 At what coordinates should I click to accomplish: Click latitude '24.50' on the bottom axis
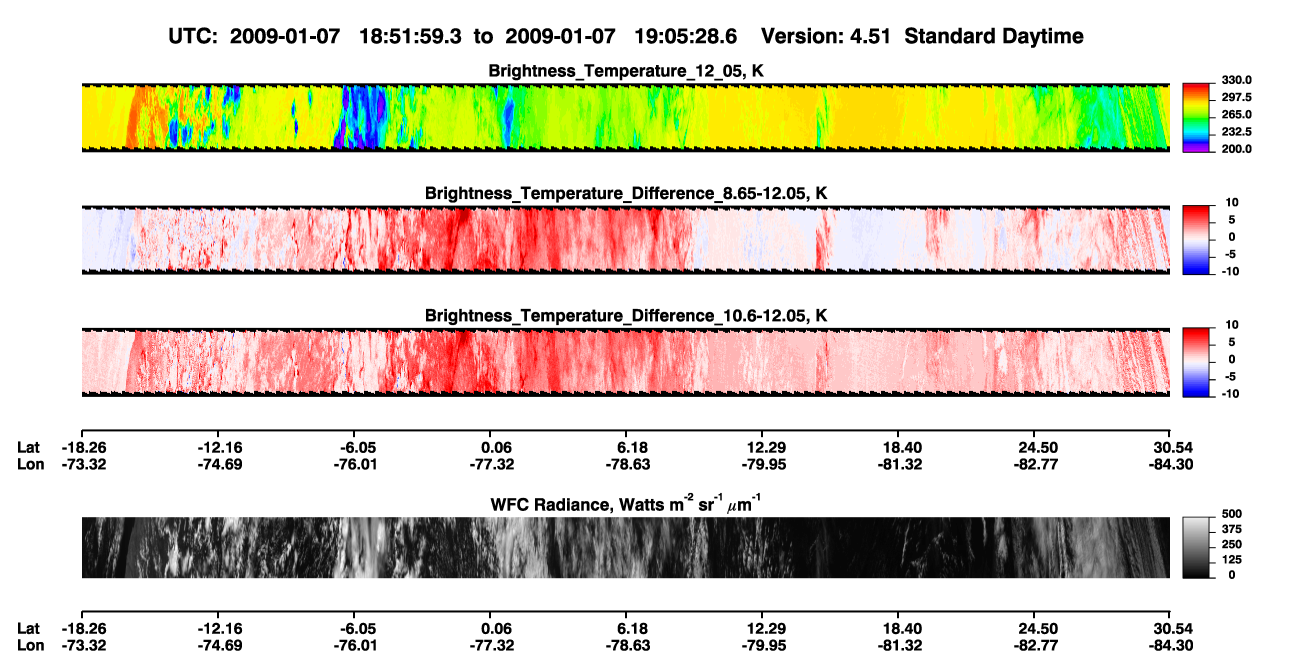click(x=1036, y=628)
